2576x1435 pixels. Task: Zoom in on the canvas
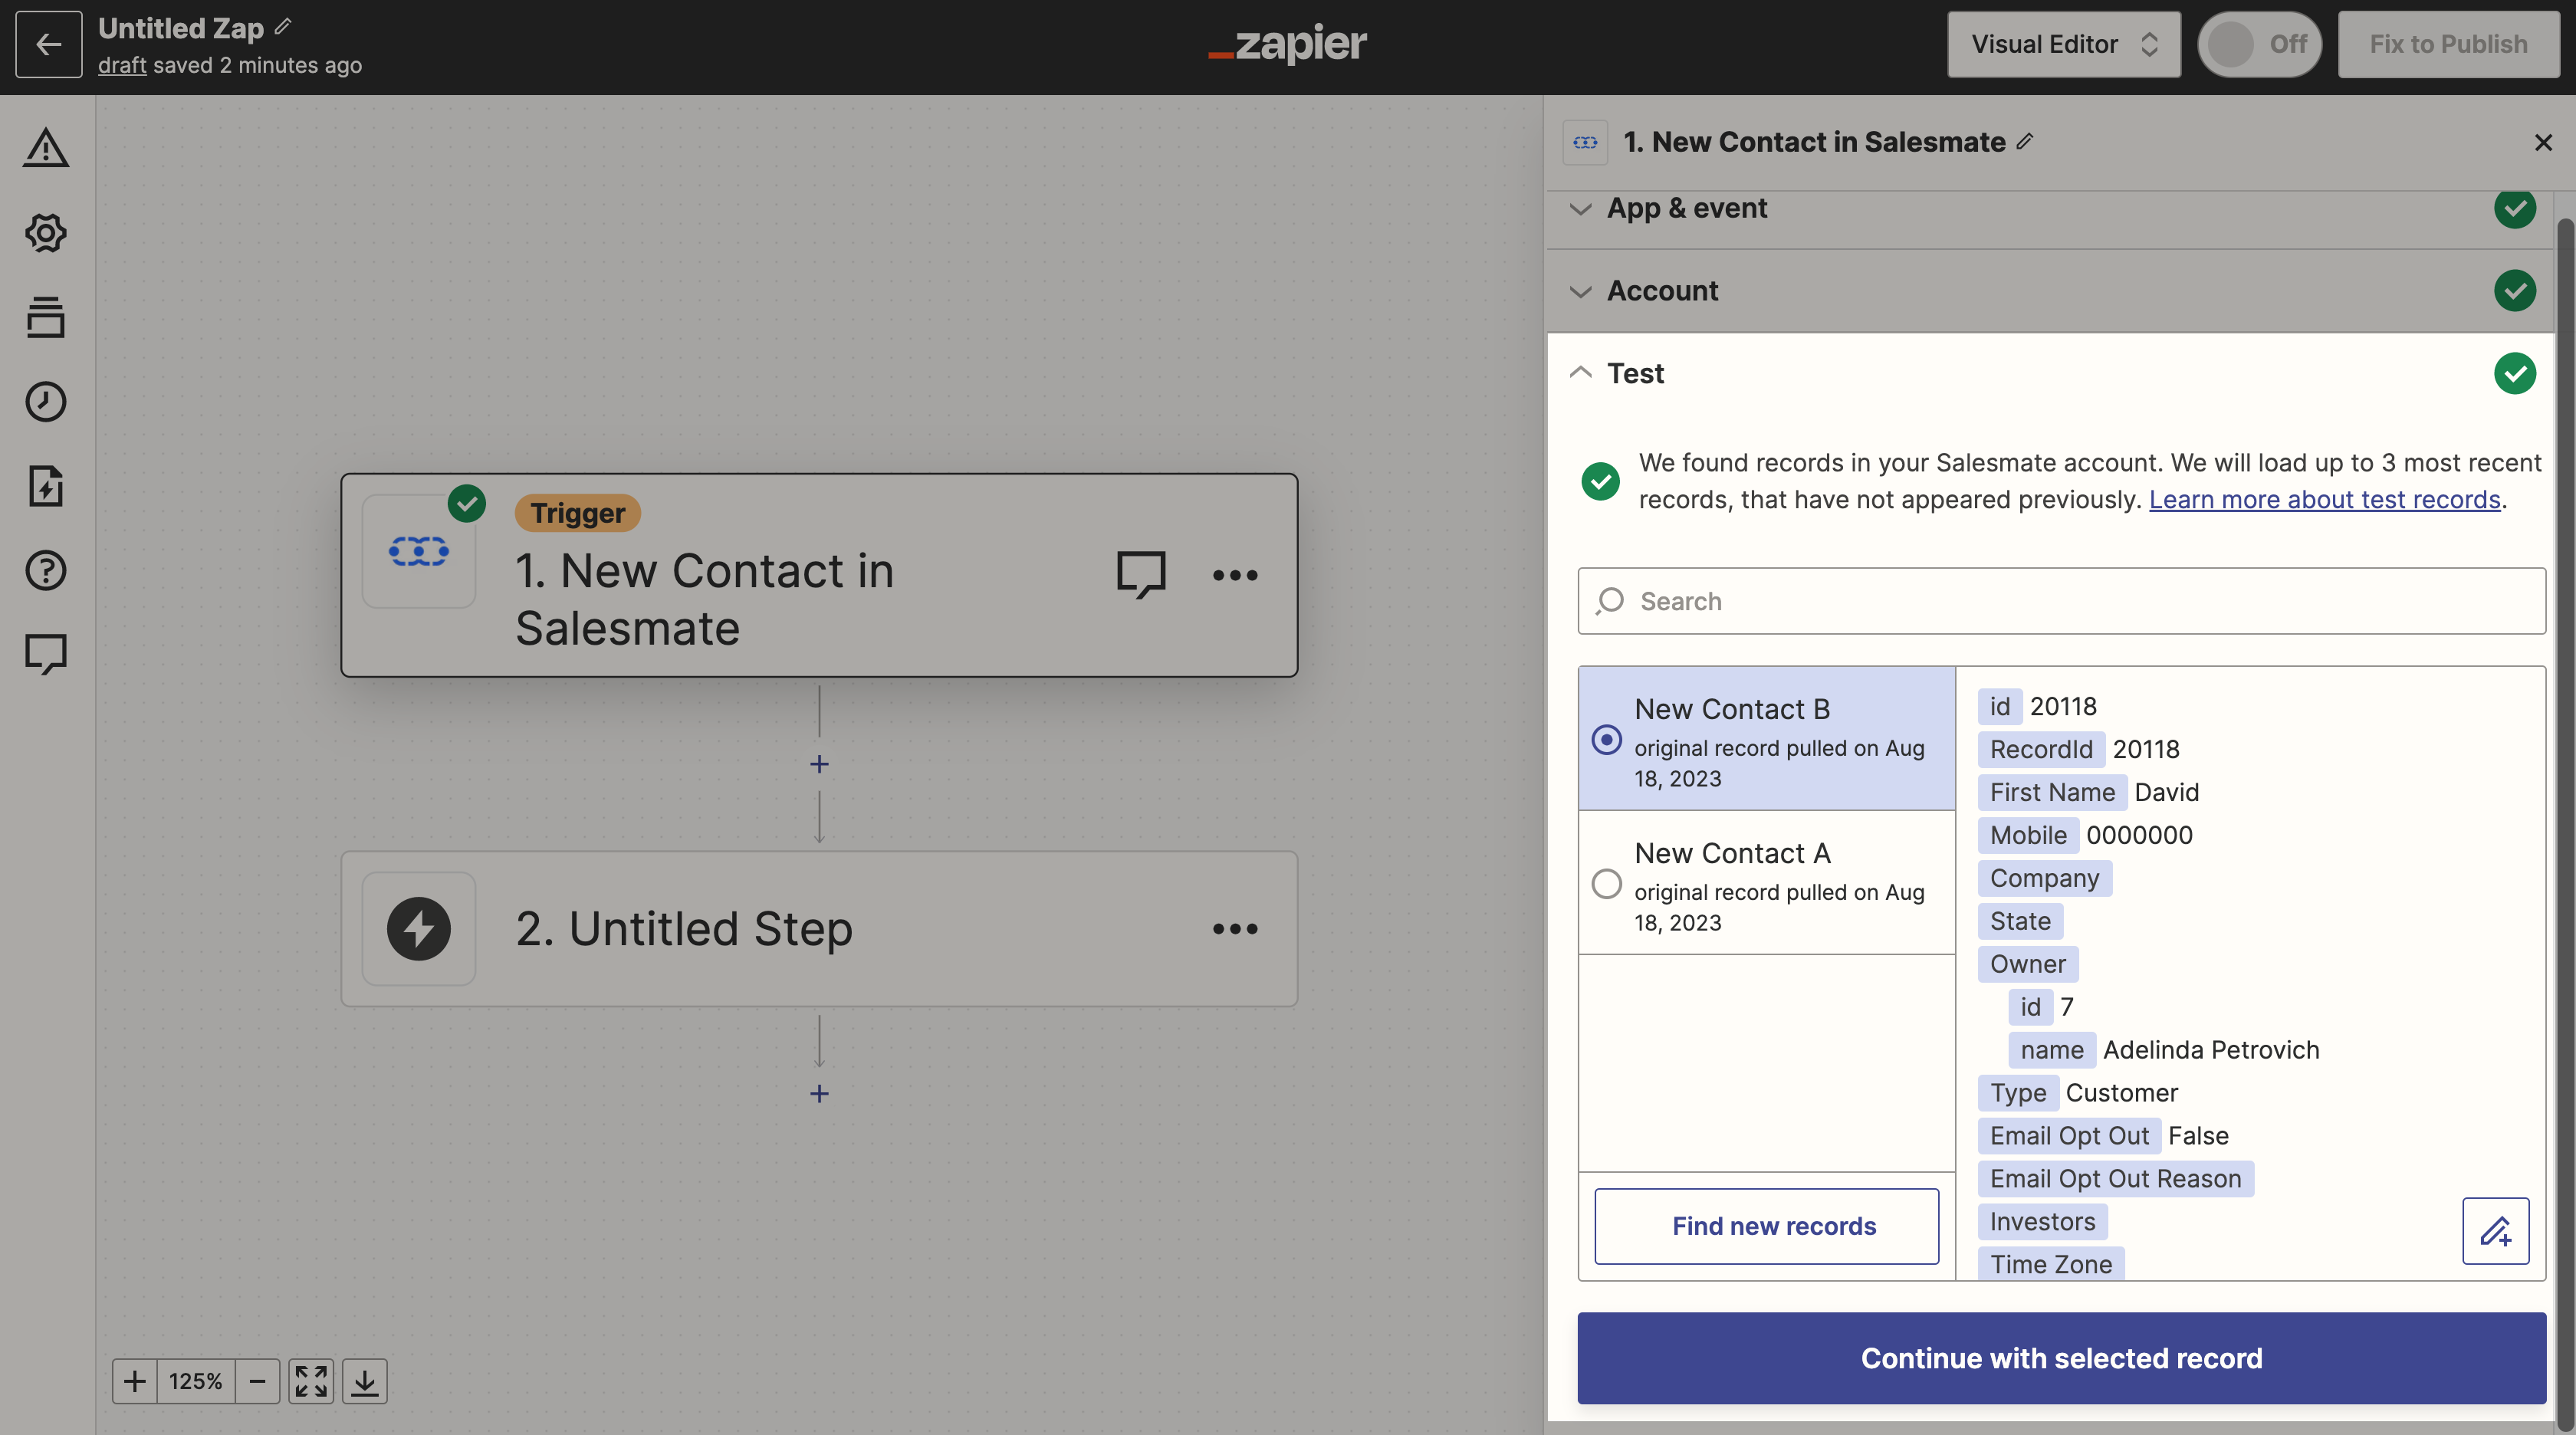pyautogui.click(x=134, y=1381)
